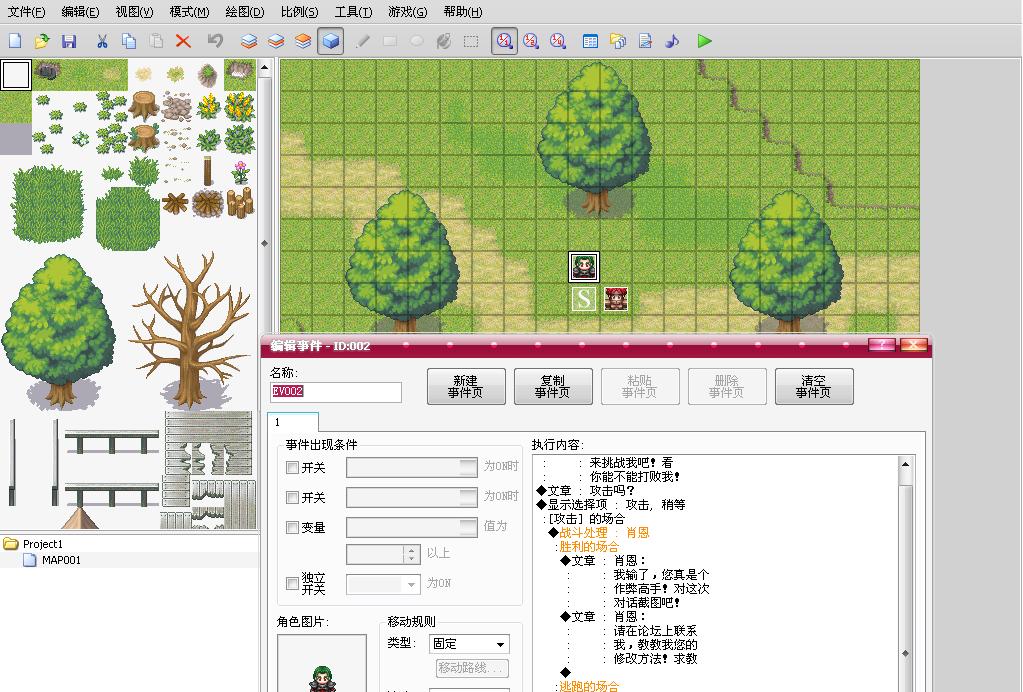The image size is (1023, 692).
Task: Click the 删除事件页 button
Action: (x=727, y=387)
